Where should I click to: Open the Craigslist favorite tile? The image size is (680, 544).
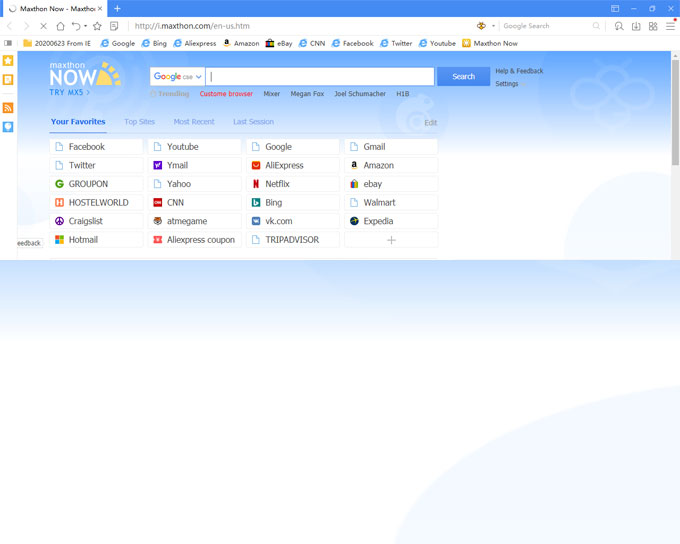[96, 221]
